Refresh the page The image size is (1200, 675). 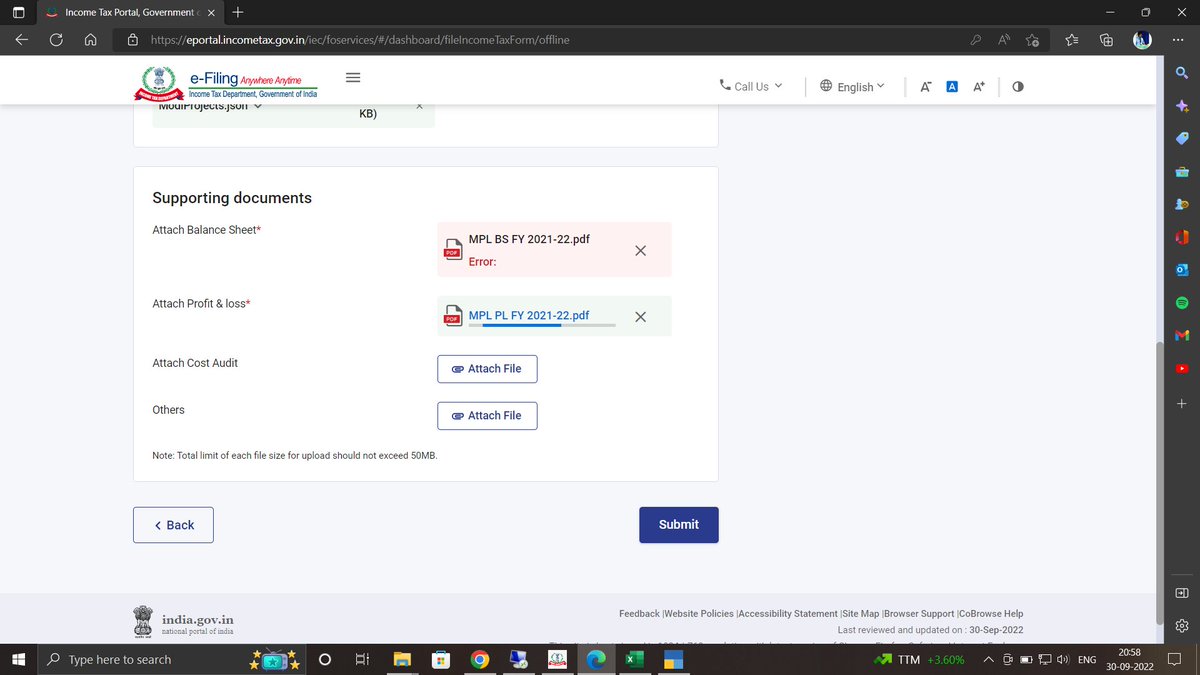[x=56, y=40]
